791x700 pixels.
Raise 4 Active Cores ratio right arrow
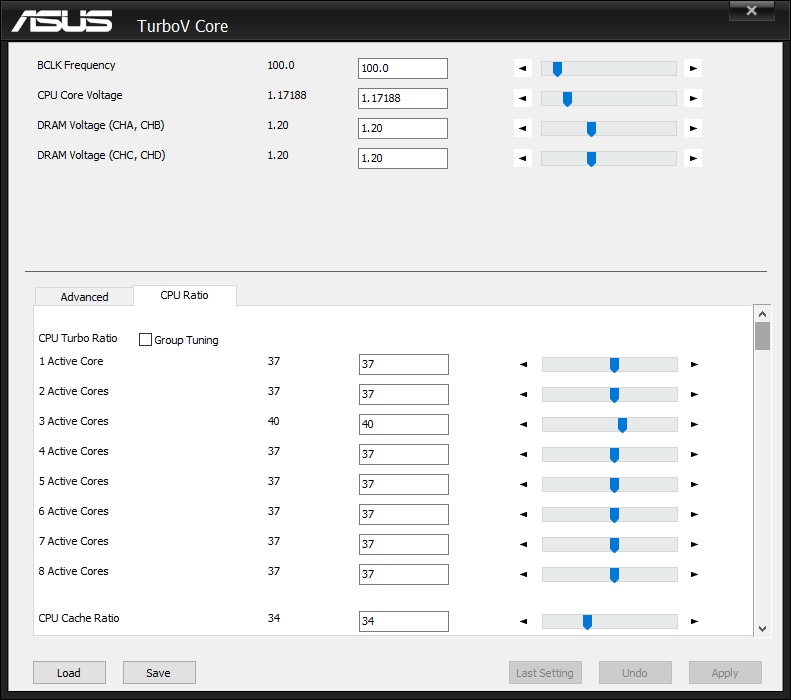coord(694,454)
